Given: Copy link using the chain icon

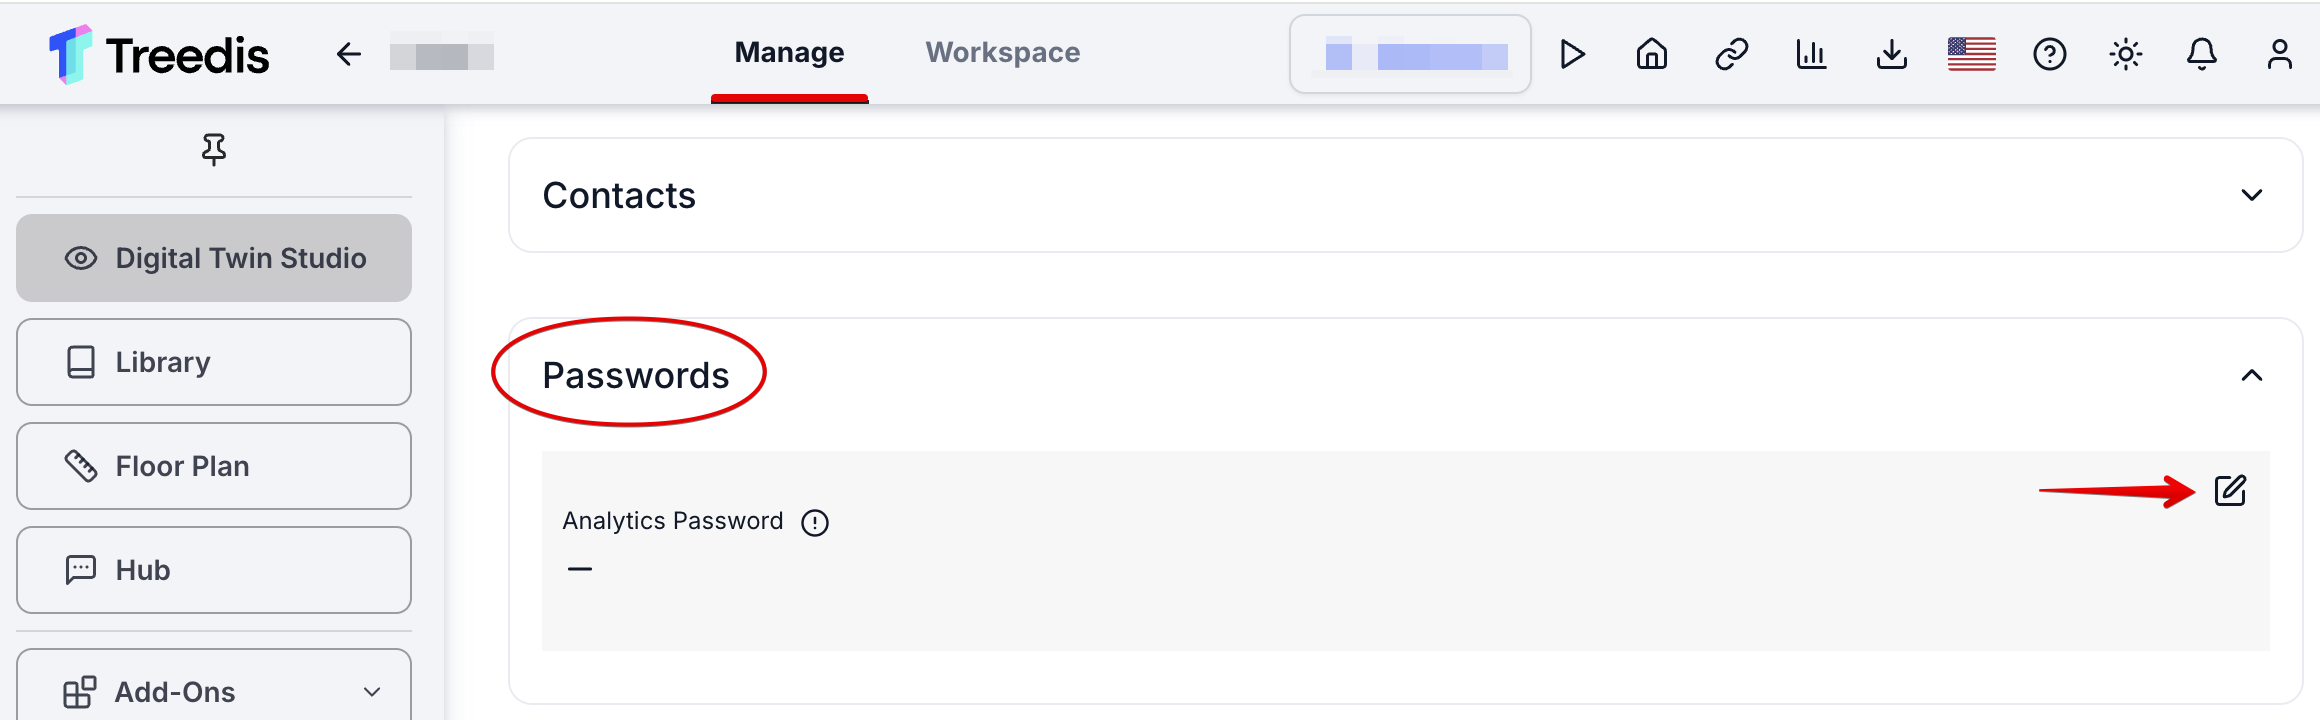Looking at the screenshot, I should (1731, 54).
